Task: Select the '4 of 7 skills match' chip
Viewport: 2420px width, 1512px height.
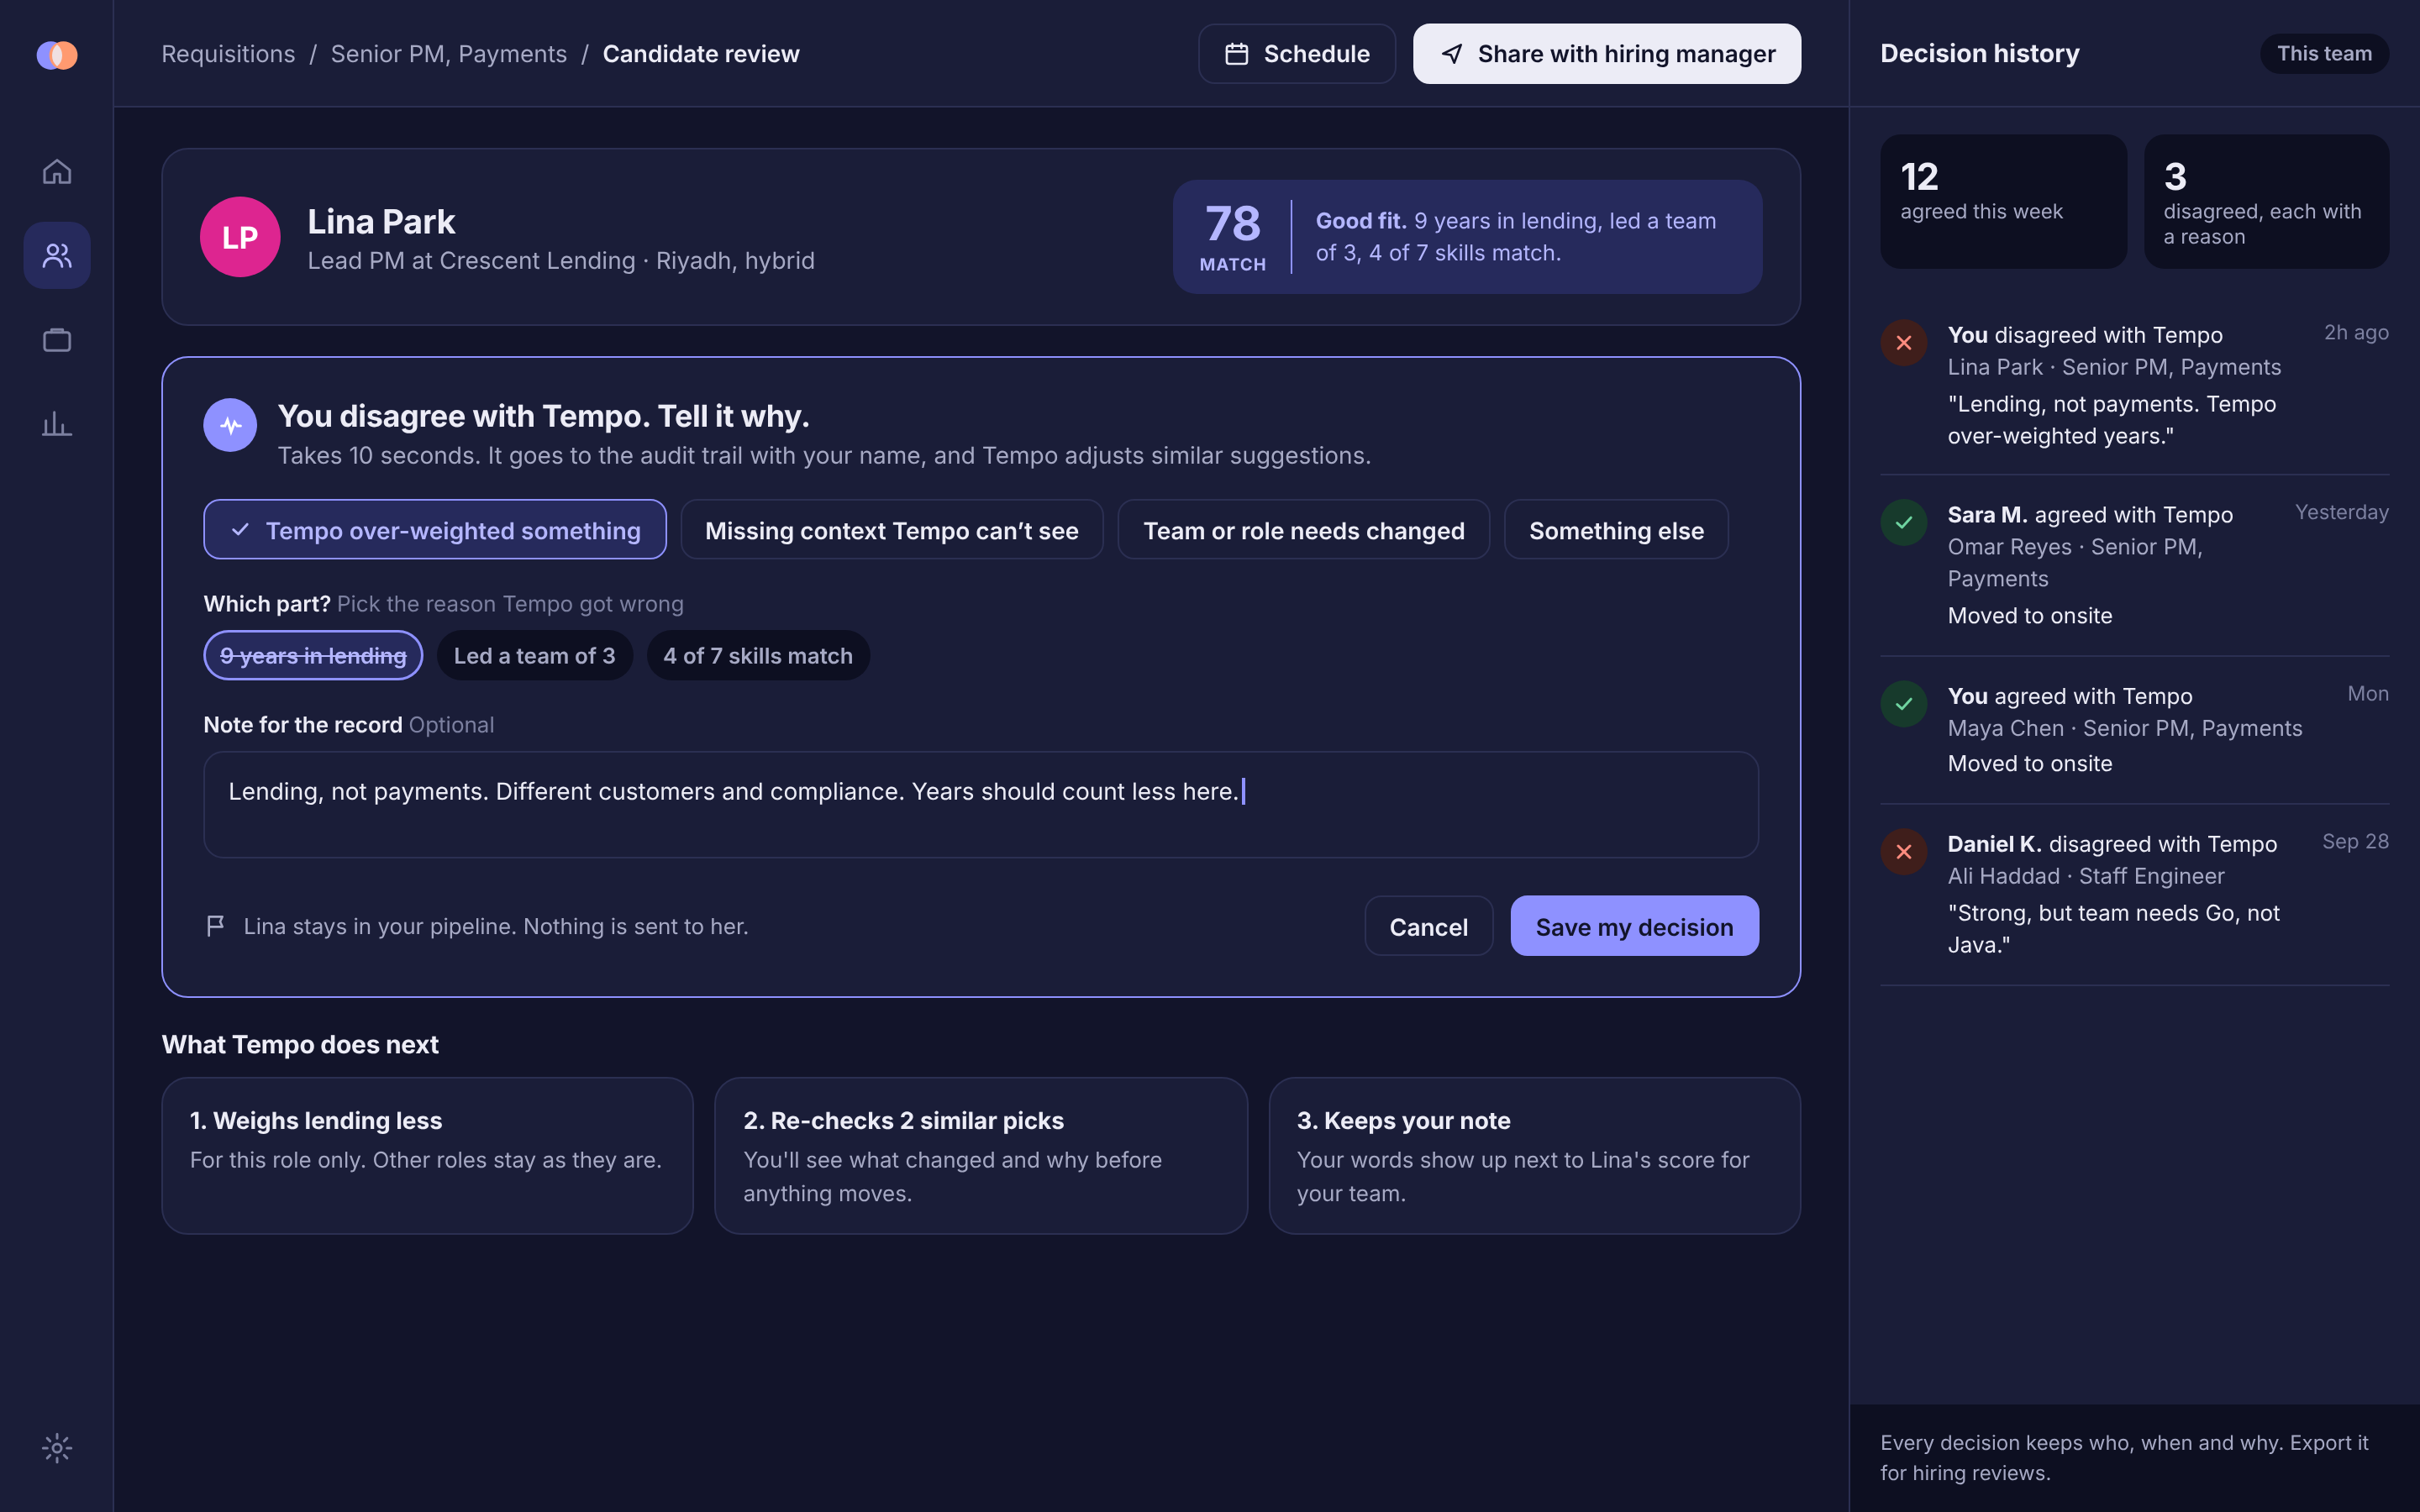Action: [x=758, y=655]
